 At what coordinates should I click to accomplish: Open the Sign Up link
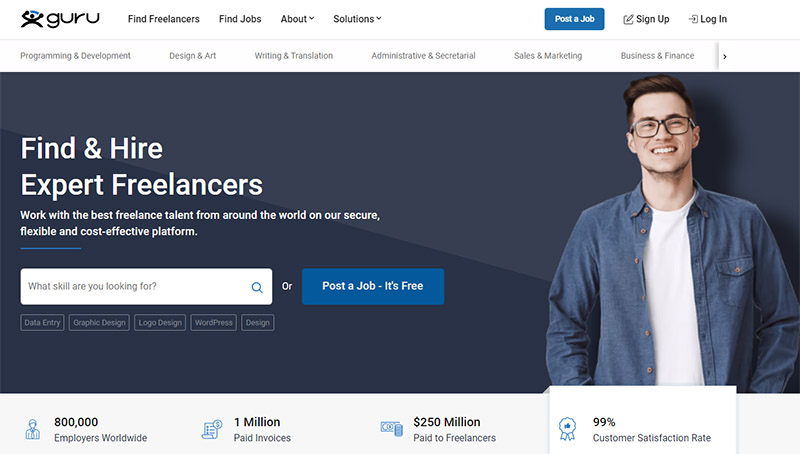pyautogui.click(x=646, y=19)
